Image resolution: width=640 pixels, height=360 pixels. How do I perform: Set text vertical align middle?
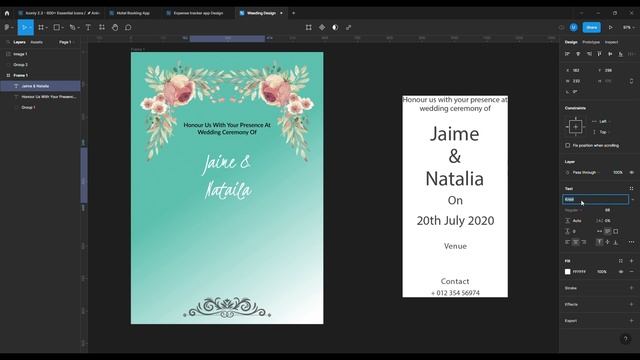607,242
